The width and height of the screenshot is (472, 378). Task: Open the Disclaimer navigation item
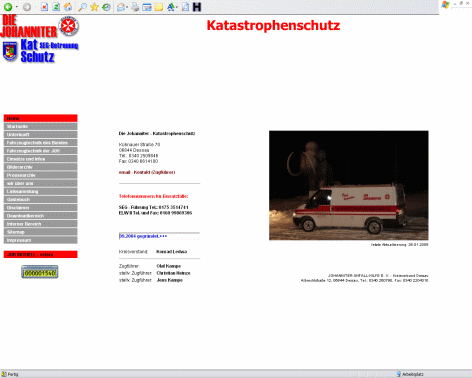point(40,208)
